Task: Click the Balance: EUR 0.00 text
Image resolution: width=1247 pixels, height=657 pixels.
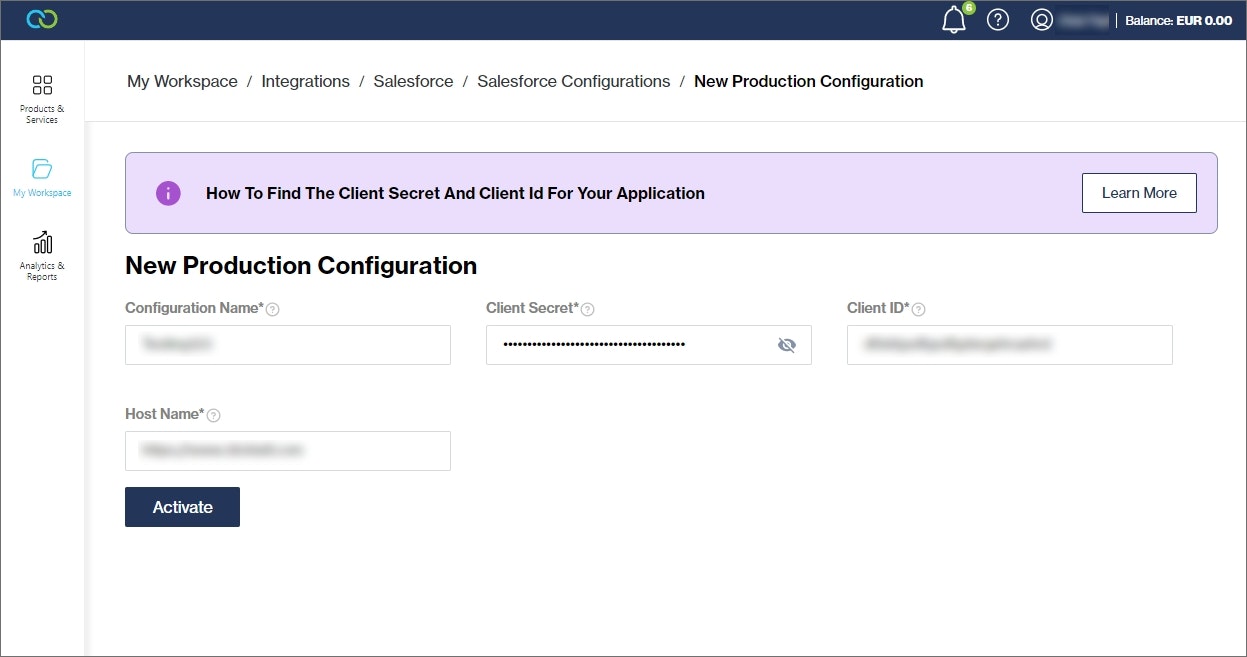Action: click(x=1179, y=20)
